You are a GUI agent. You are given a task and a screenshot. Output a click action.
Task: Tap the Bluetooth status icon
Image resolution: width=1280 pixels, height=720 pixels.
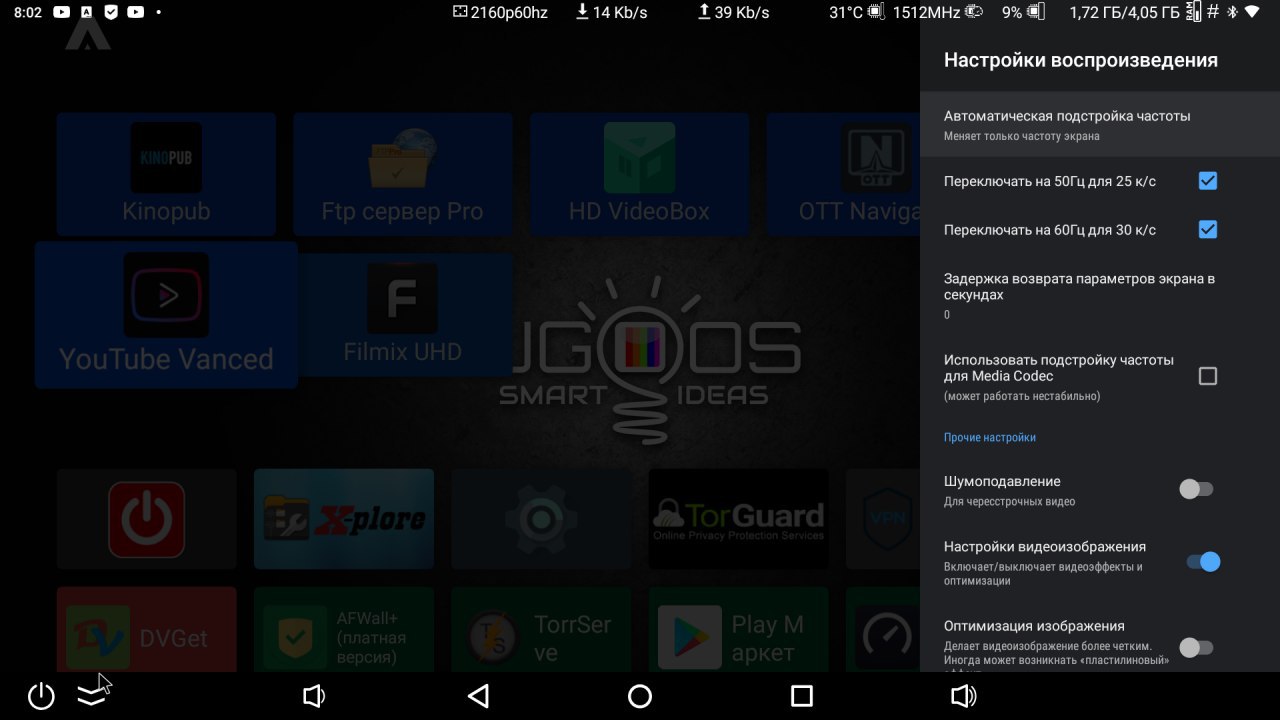click(1232, 12)
